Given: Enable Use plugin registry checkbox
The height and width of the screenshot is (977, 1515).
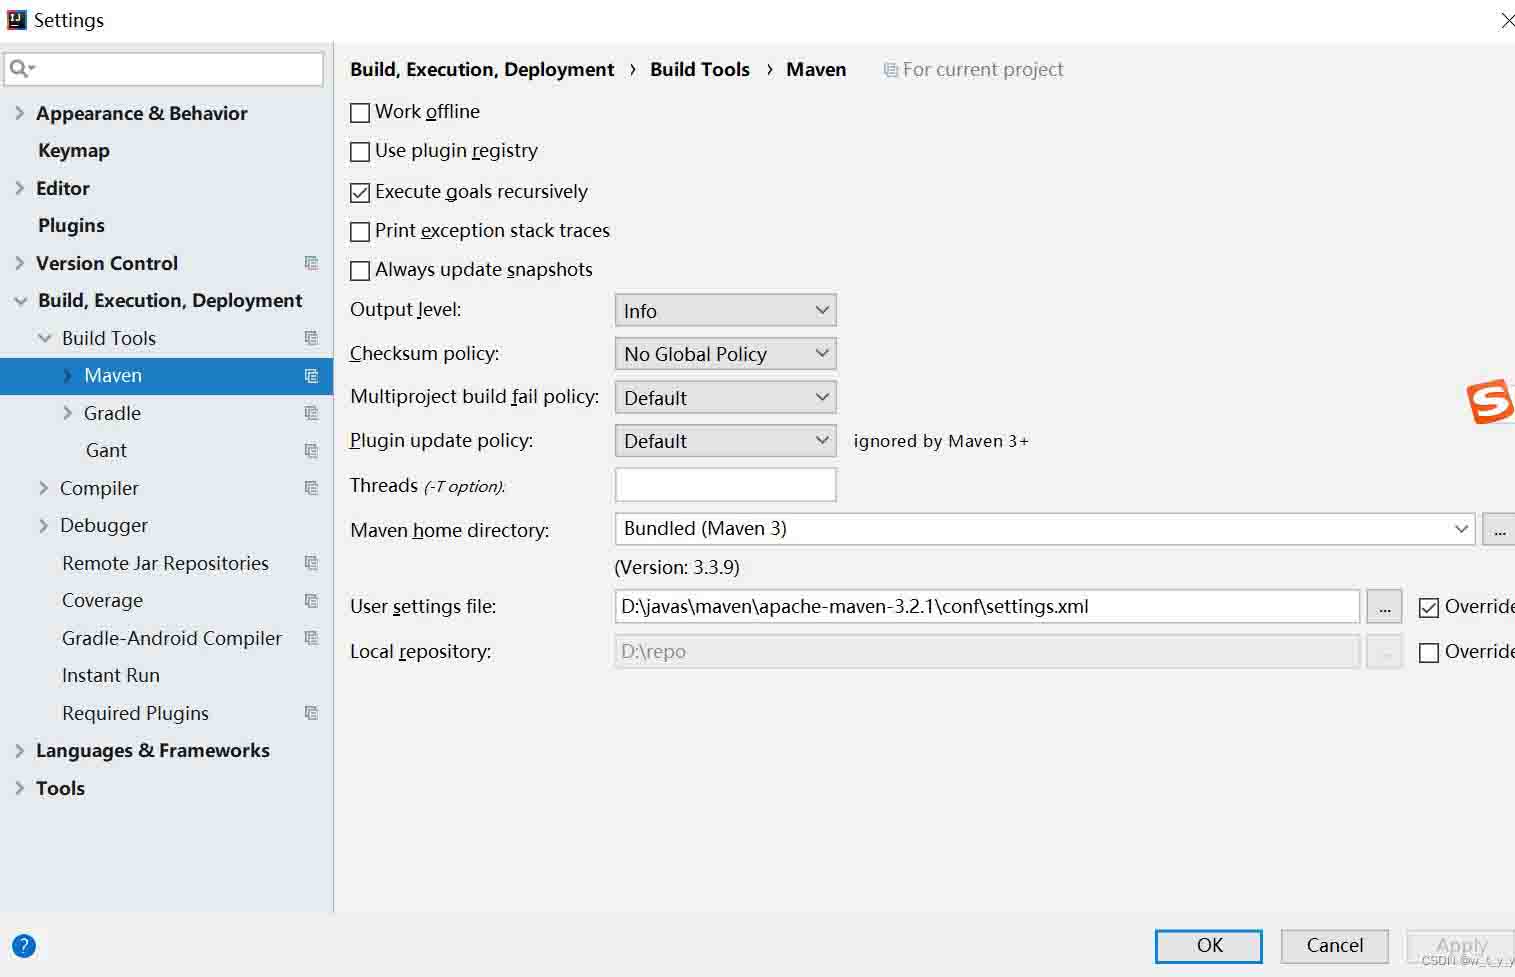Looking at the screenshot, I should (360, 152).
